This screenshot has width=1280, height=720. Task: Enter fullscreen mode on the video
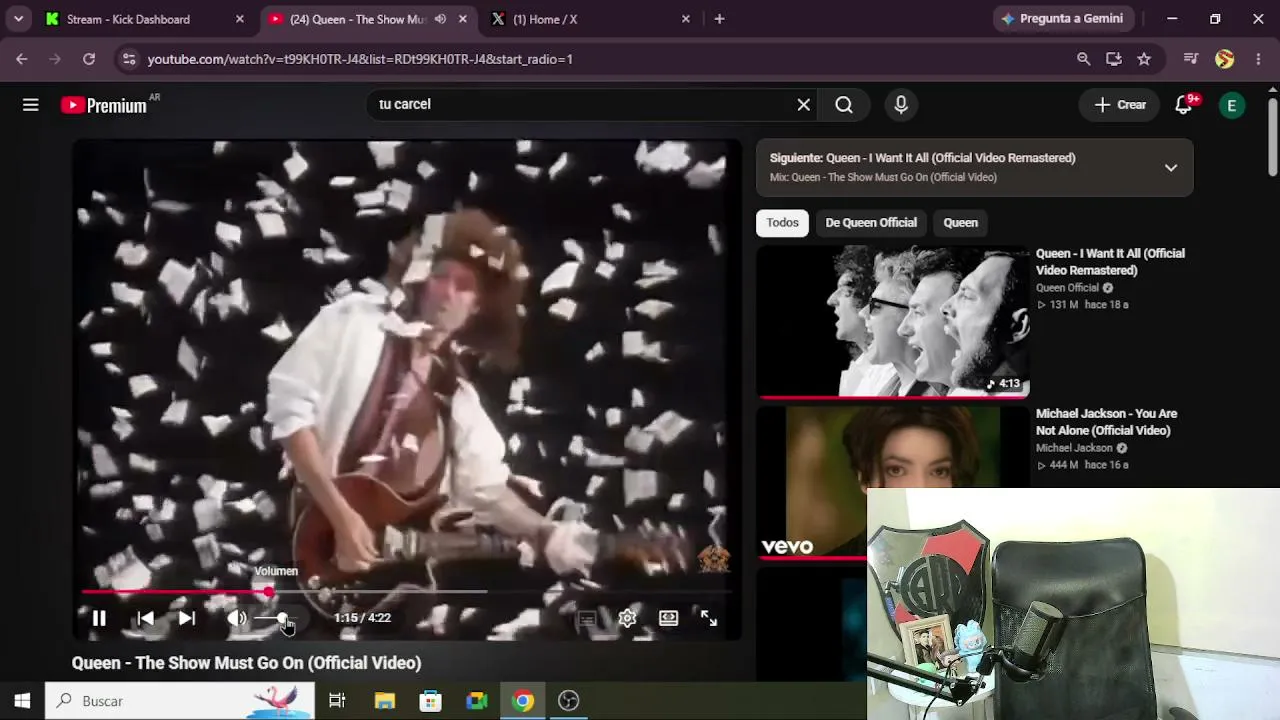click(709, 618)
